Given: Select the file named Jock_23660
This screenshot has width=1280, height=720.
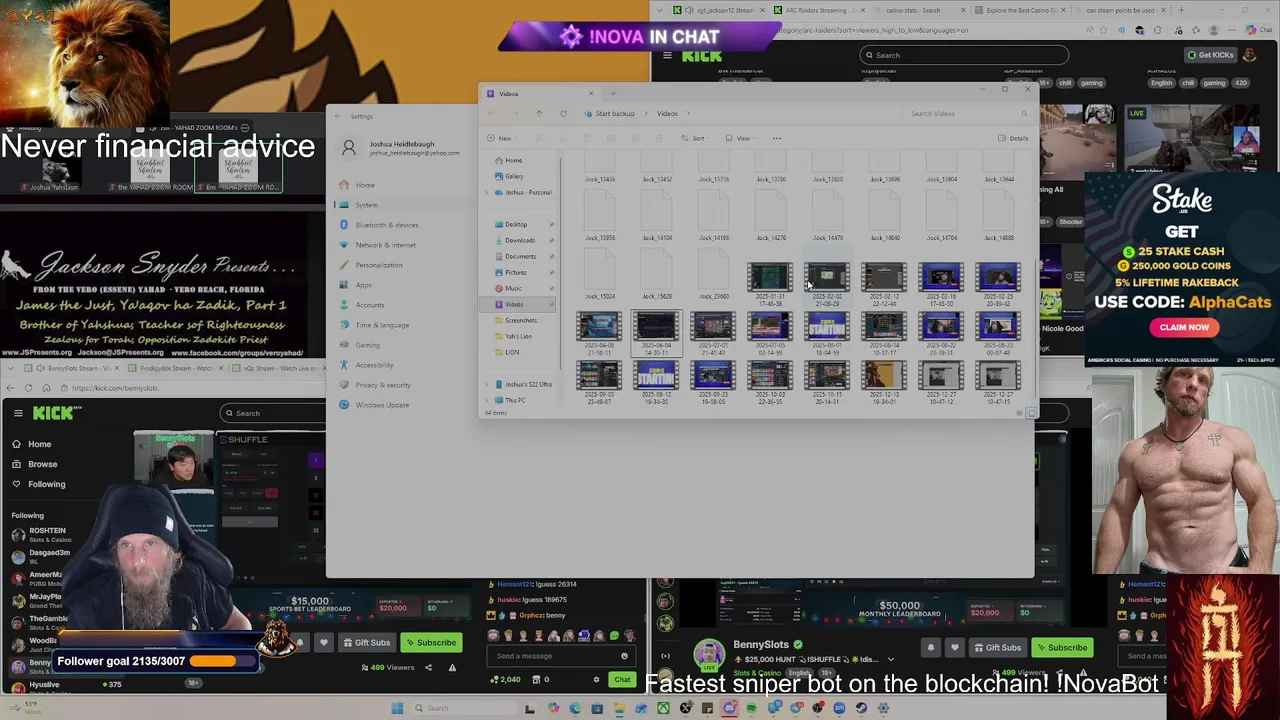Looking at the screenshot, I should [714, 275].
